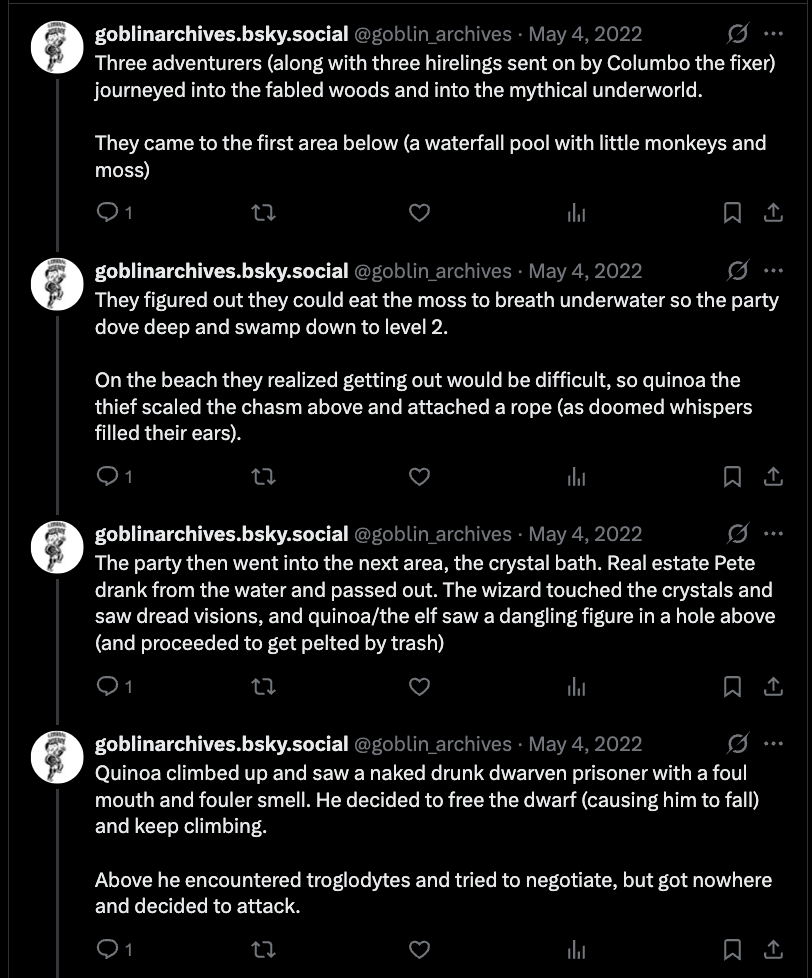
Task: Share the 'Three adventurers' post
Action: pyautogui.click(x=773, y=213)
